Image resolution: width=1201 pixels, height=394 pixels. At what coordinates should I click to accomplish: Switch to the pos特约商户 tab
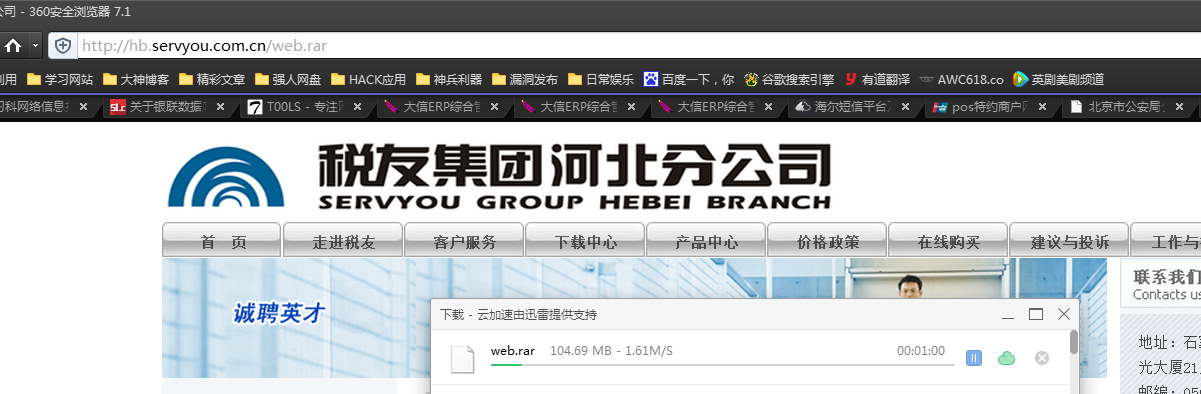(x=988, y=106)
